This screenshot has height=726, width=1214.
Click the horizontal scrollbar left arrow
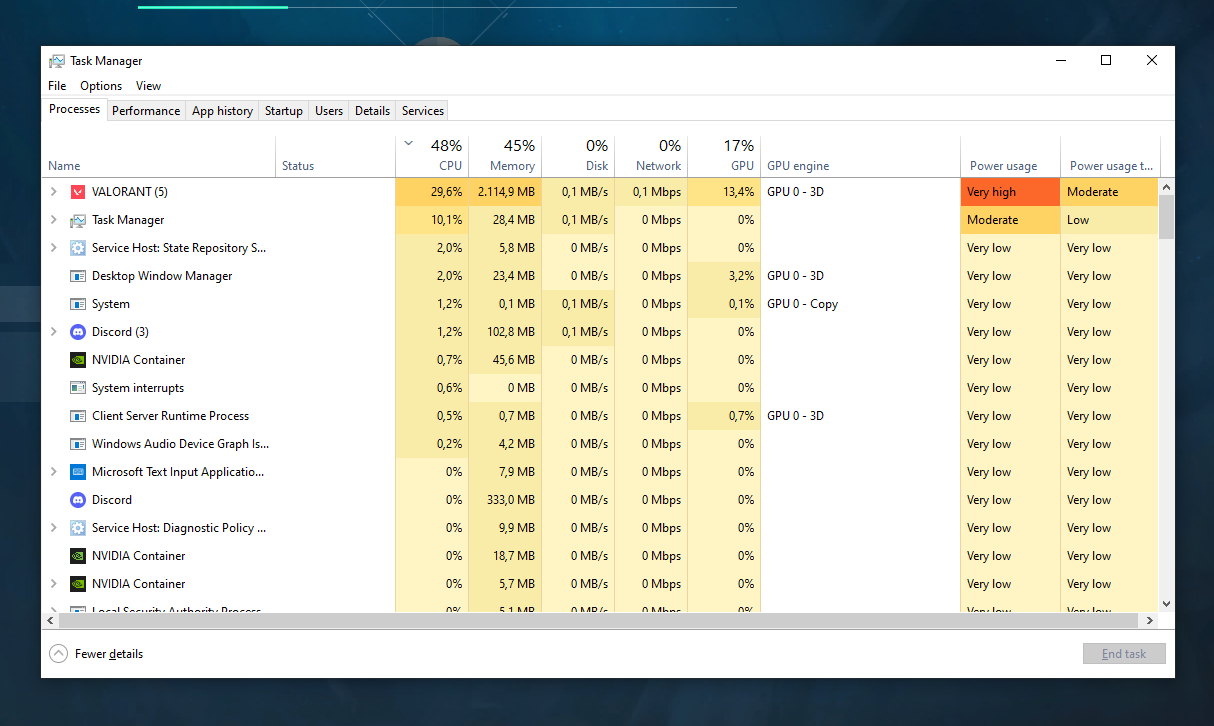coord(52,621)
